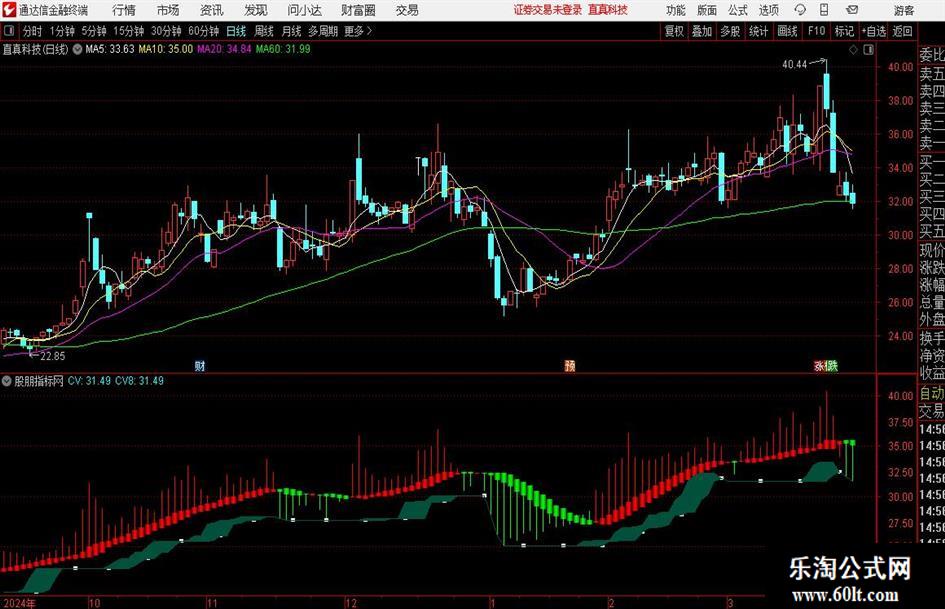This screenshot has width=945, height=609.
Task: Open the 市场 menu
Action: 168,10
